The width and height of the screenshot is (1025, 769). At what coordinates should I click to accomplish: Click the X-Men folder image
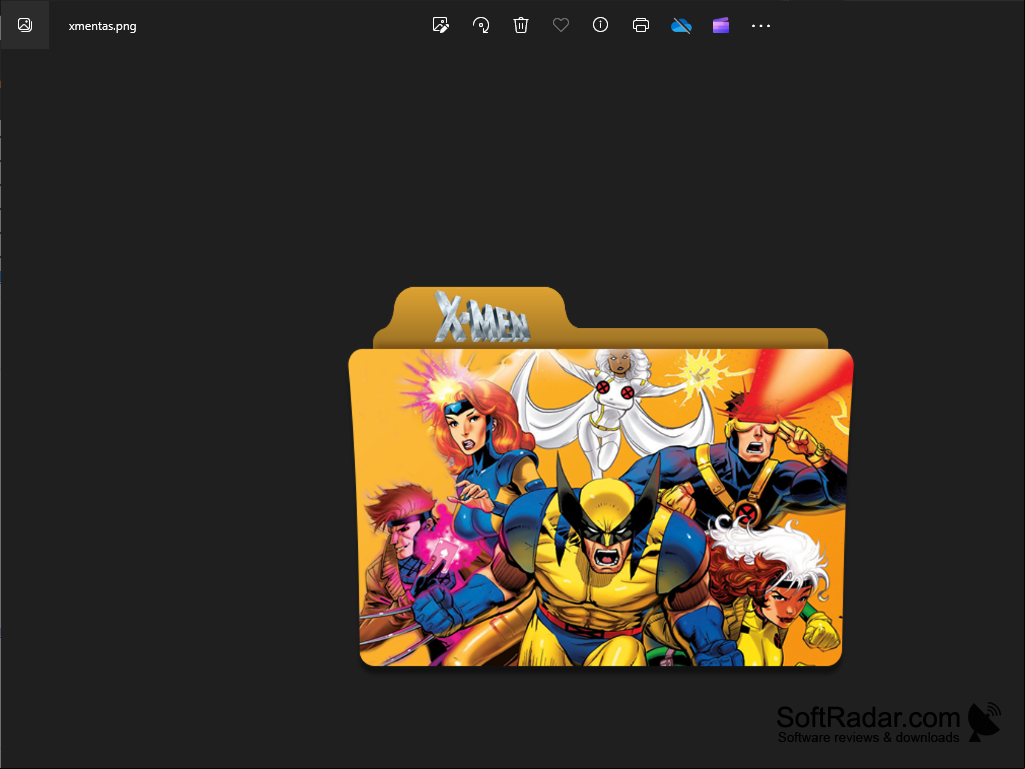(x=601, y=477)
